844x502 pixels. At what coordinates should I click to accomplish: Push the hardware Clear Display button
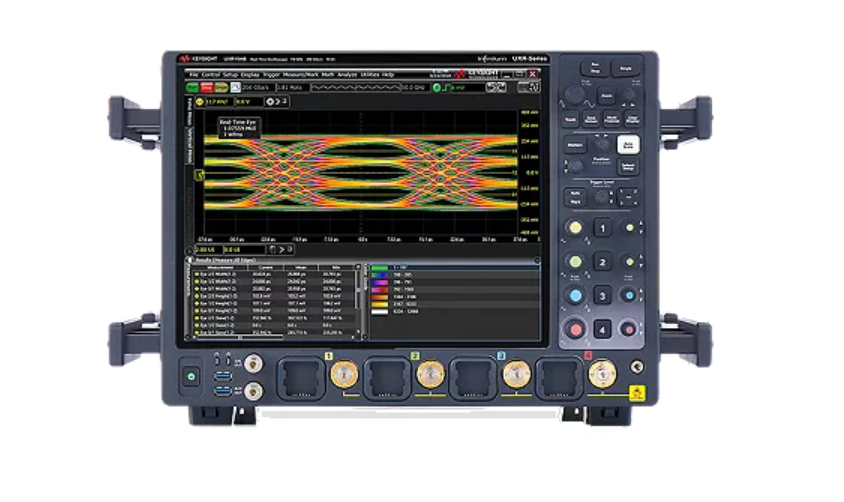tap(632, 119)
